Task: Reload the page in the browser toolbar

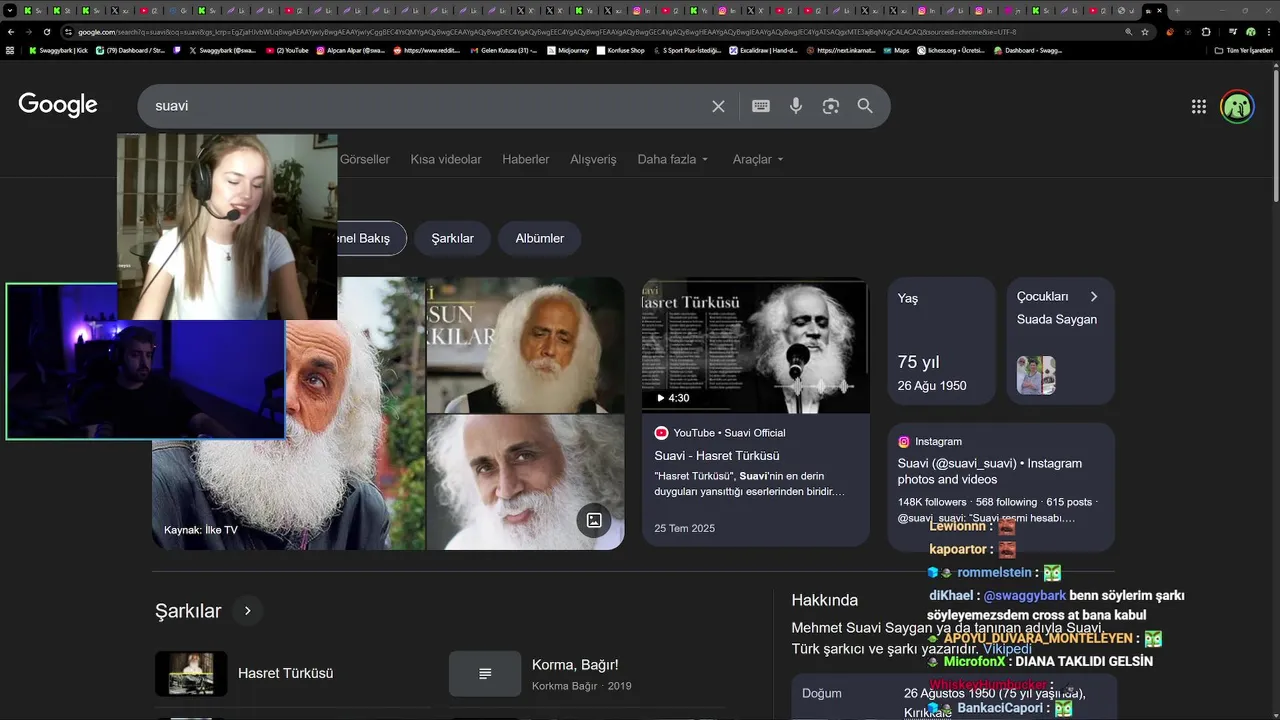Action: pyautogui.click(x=47, y=32)
